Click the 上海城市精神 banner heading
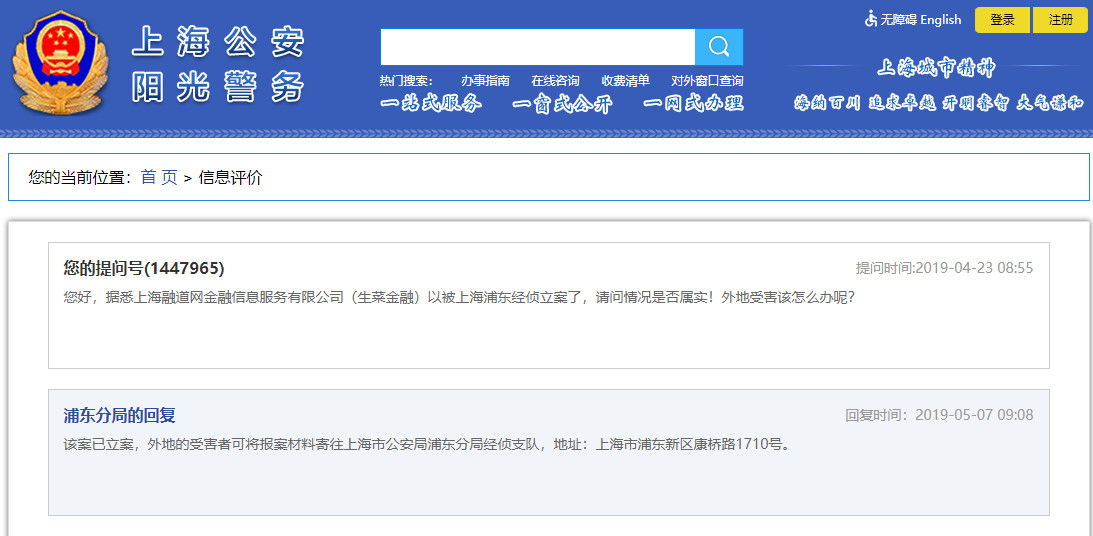The image size is (1093, 536). (936, 68)
